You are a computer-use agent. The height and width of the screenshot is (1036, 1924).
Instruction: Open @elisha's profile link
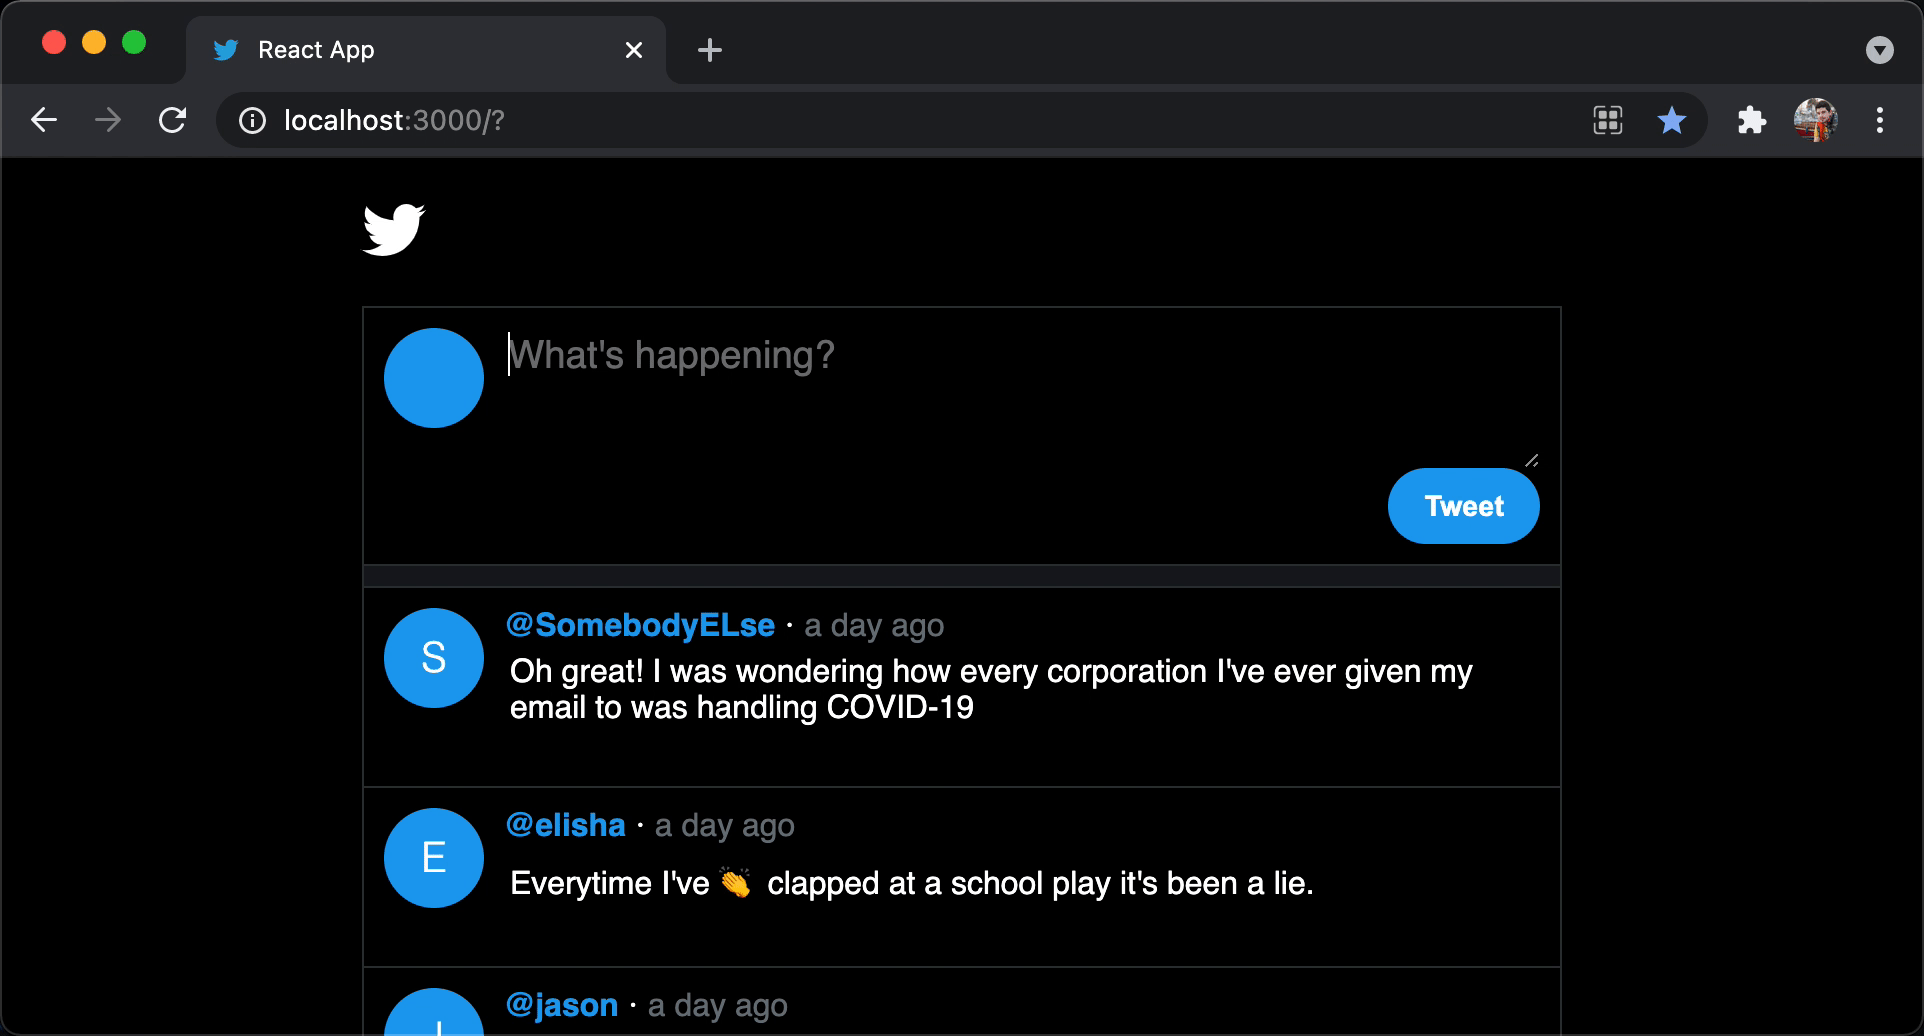(565, 824)
